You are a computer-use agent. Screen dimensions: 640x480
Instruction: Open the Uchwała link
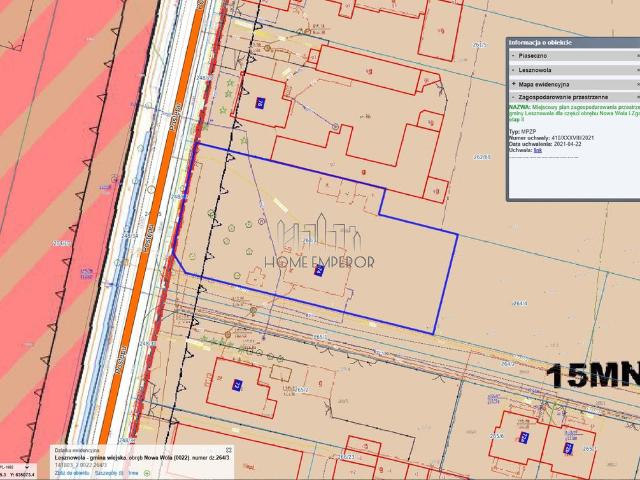click(x=538, y=150)
